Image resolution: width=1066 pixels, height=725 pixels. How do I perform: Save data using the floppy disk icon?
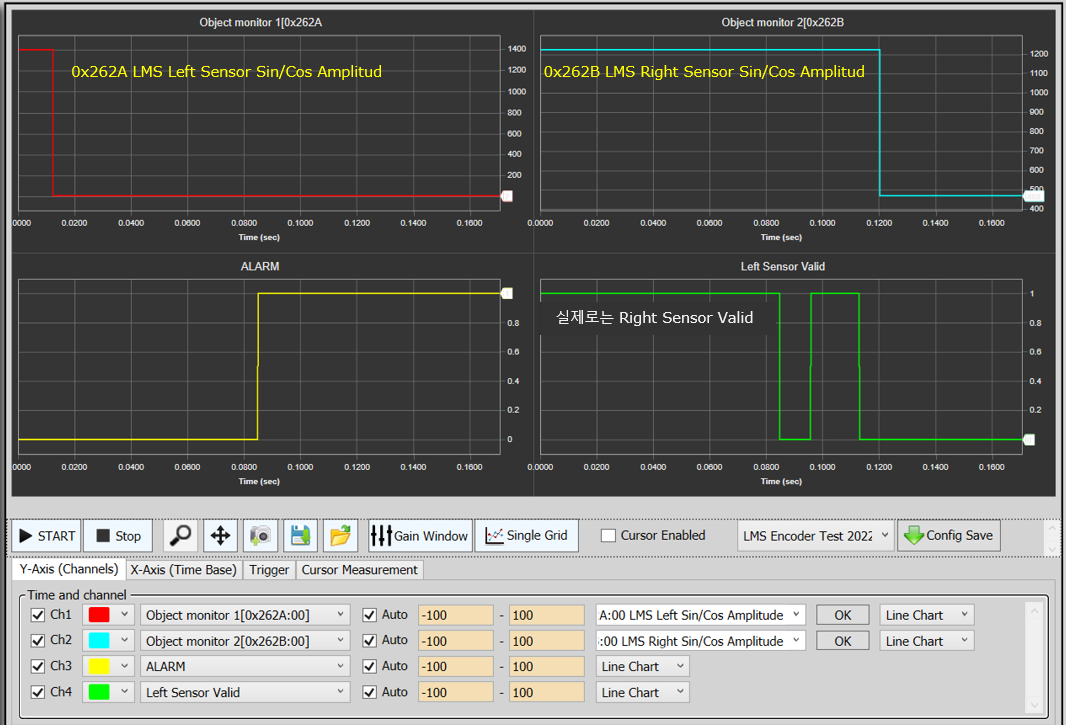[x=300, y=536]
